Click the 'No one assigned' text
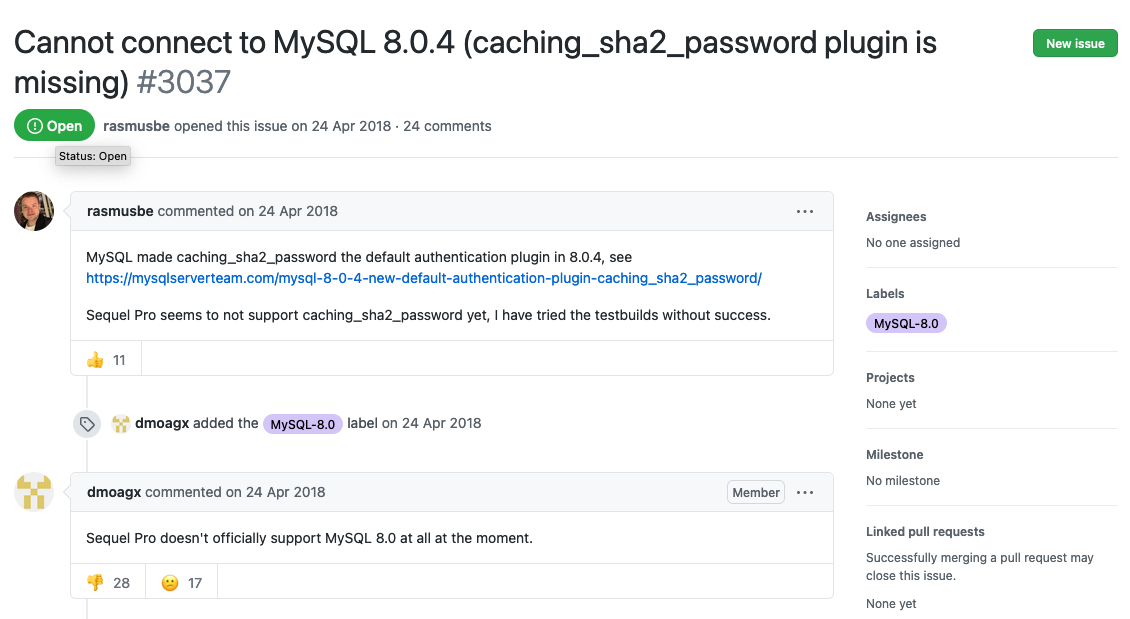Screen dimensions: 1130x619 (913, 243)
